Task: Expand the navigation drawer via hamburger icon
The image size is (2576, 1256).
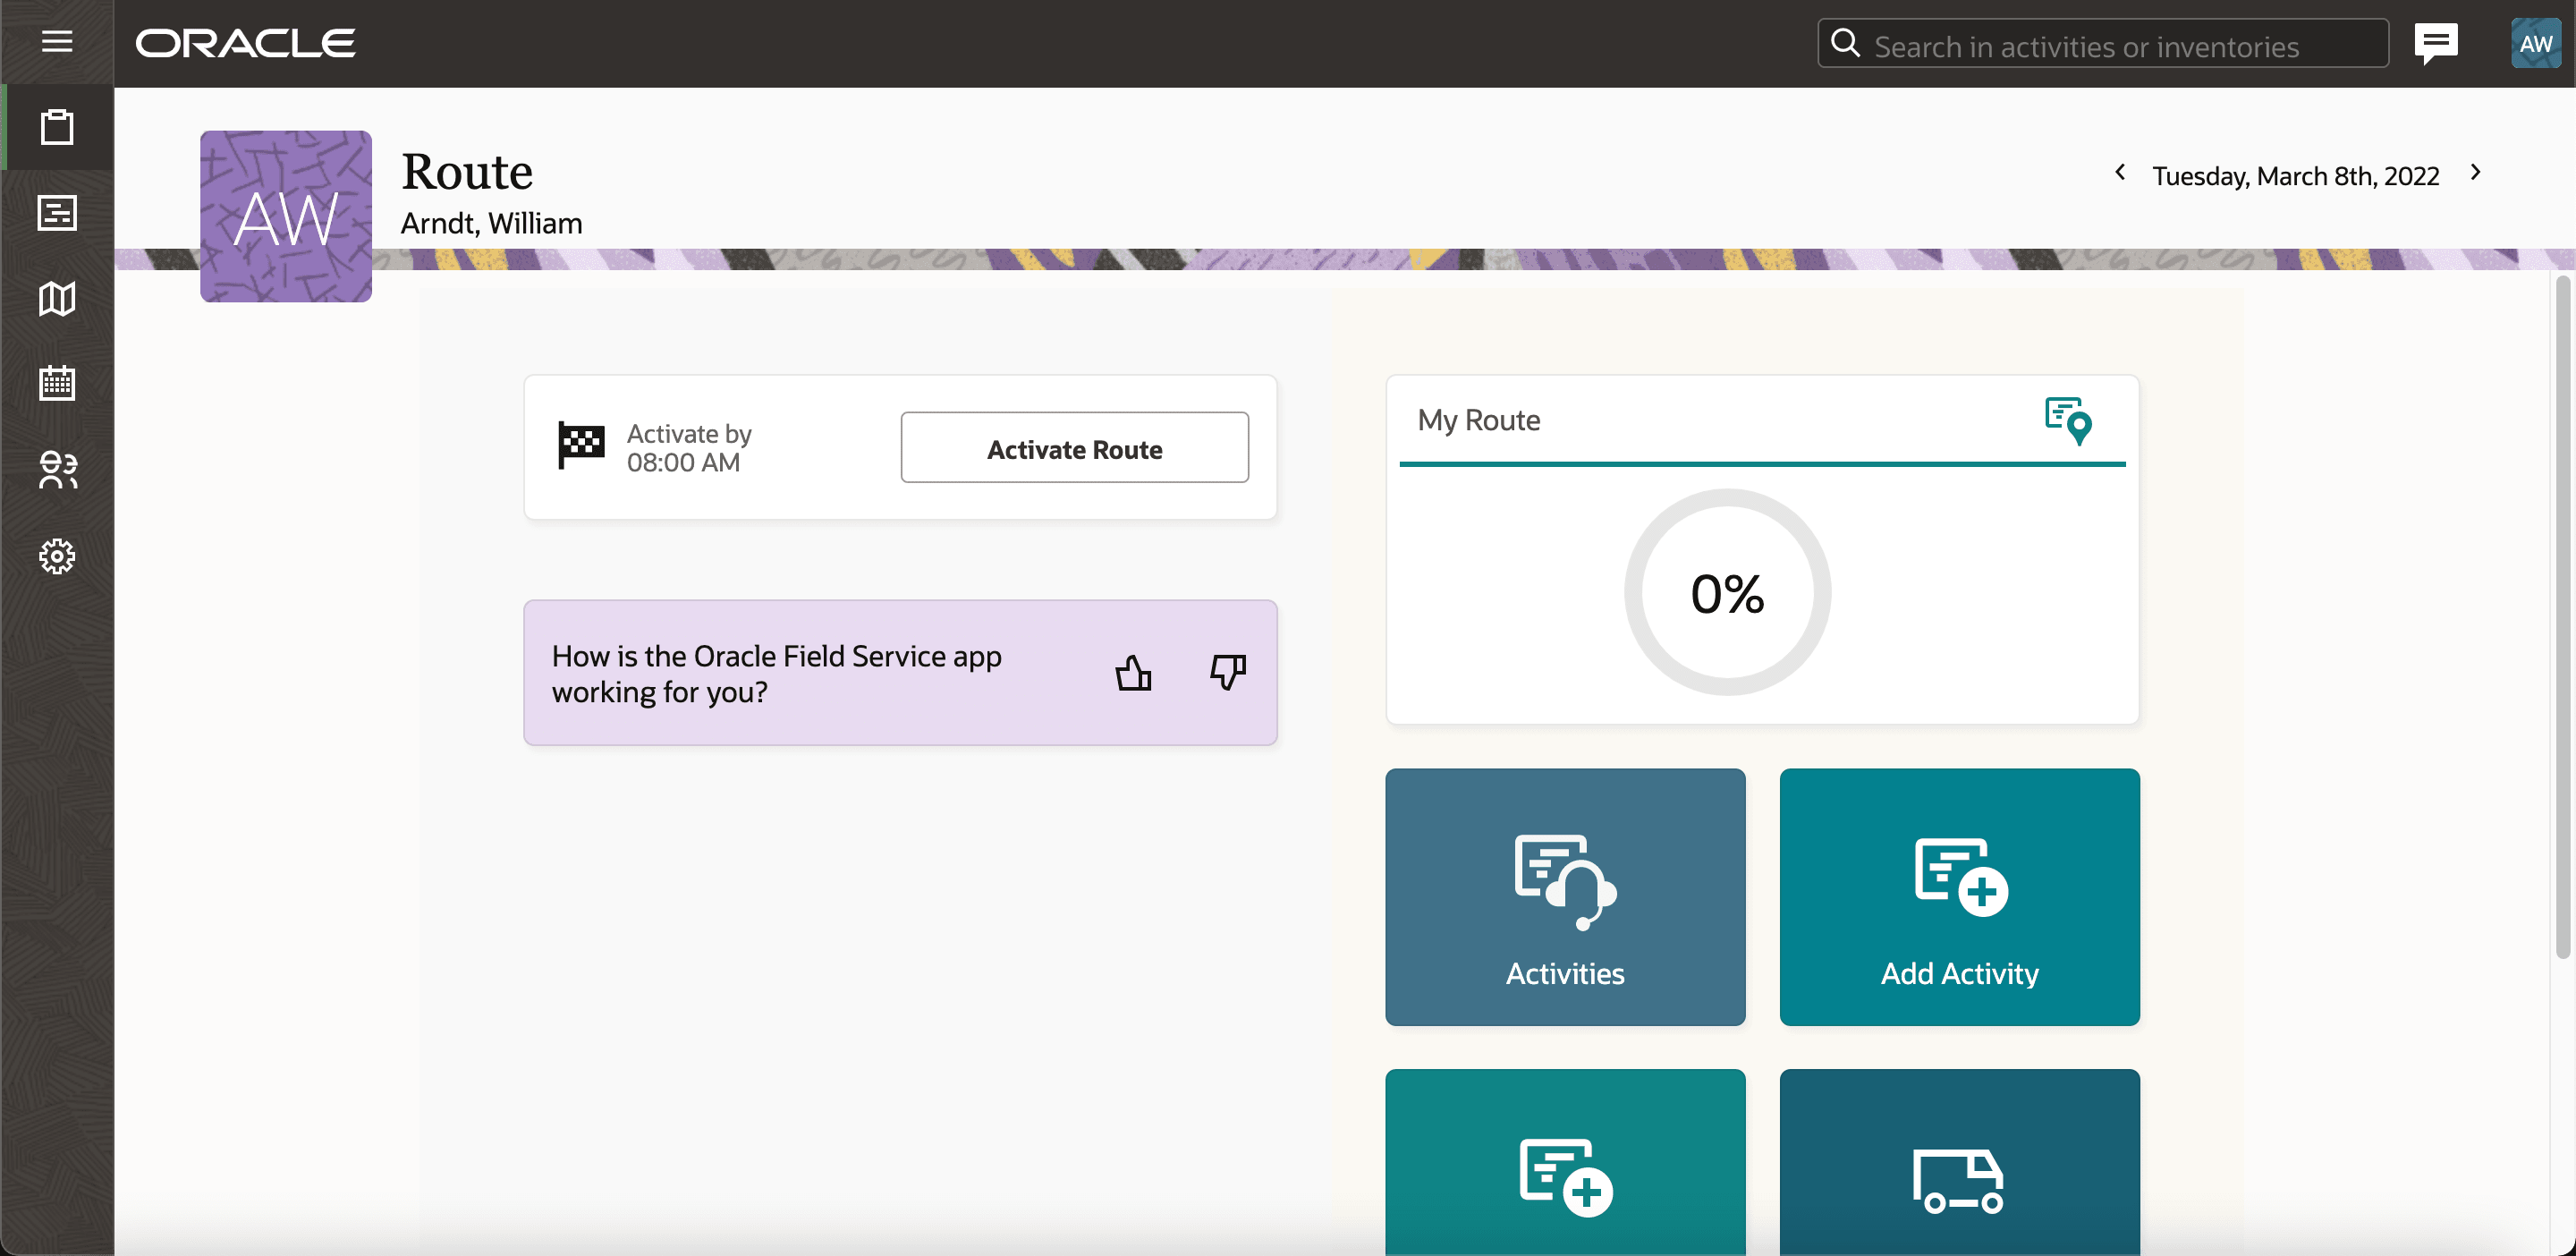Action: pos(57,41)
